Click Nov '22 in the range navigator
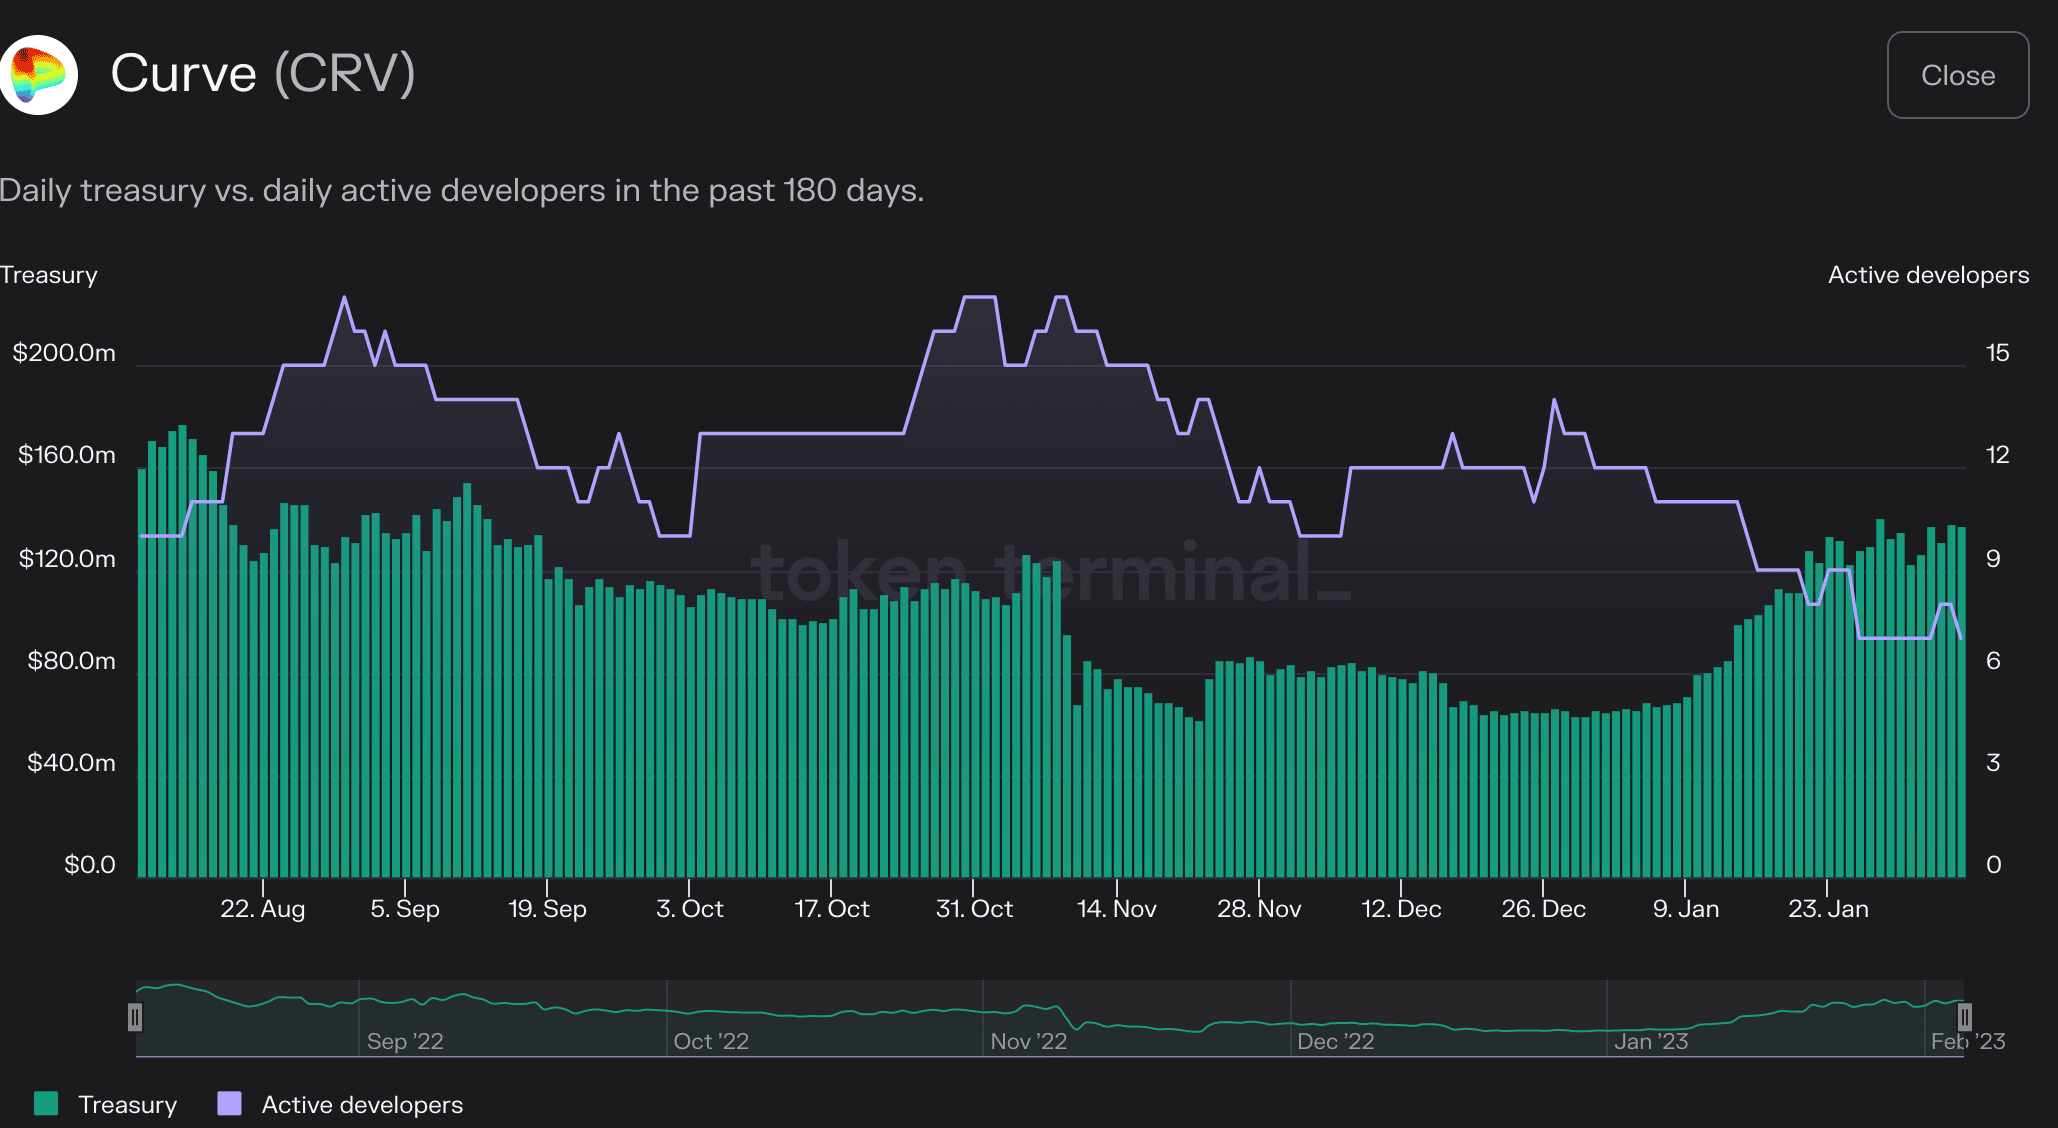The image size is (2058, 1128). 1028,1041
